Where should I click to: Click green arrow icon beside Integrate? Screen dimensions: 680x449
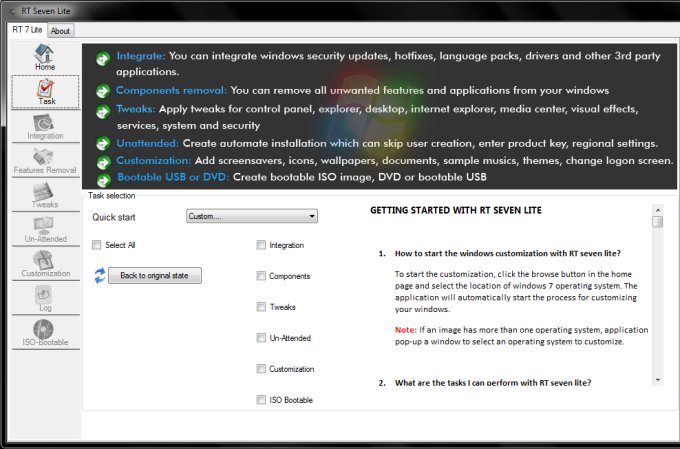click(x=103, y=58)
